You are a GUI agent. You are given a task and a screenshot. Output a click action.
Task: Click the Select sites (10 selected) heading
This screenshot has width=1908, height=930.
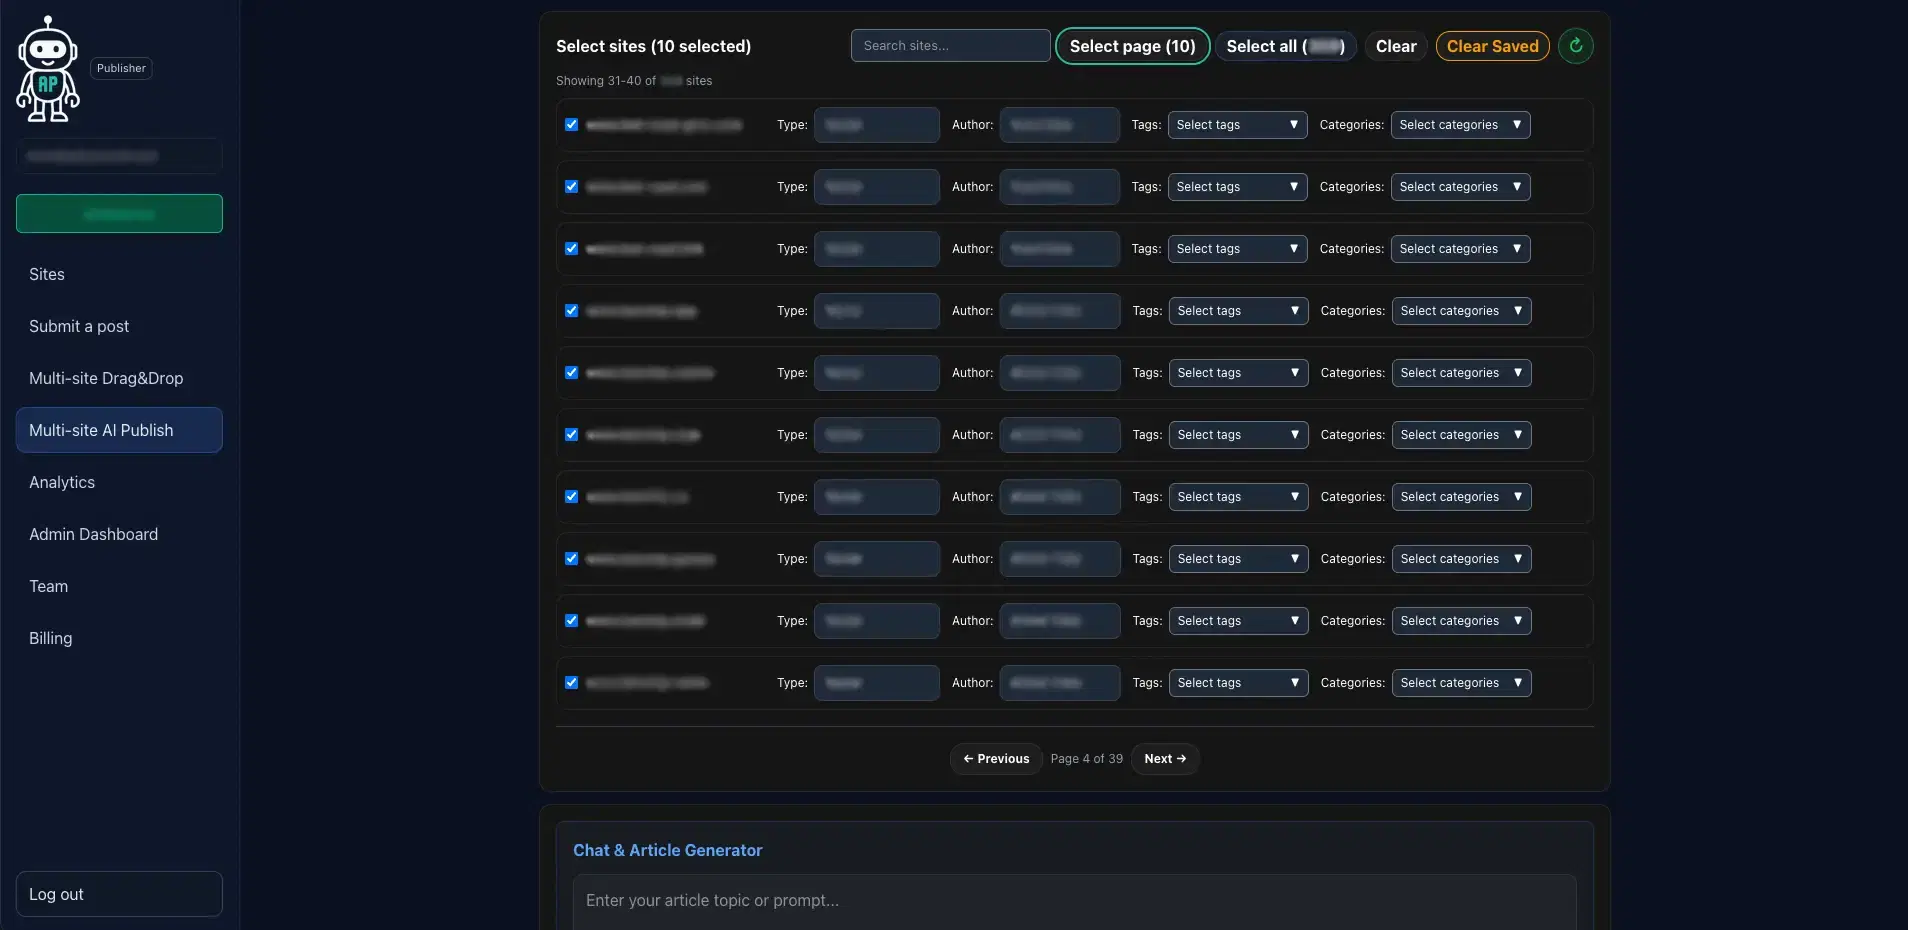click(653, 46)
